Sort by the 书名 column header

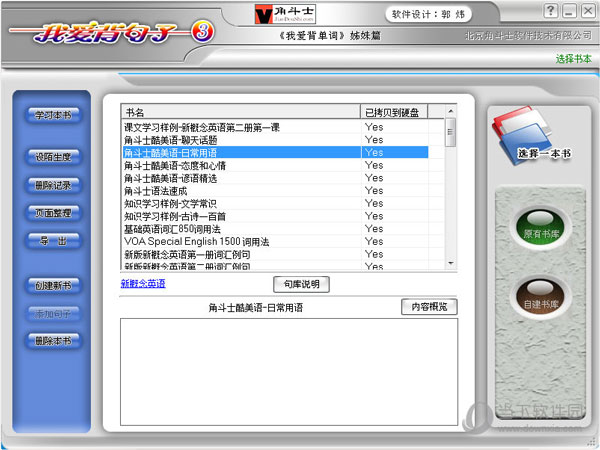[241, 112]
